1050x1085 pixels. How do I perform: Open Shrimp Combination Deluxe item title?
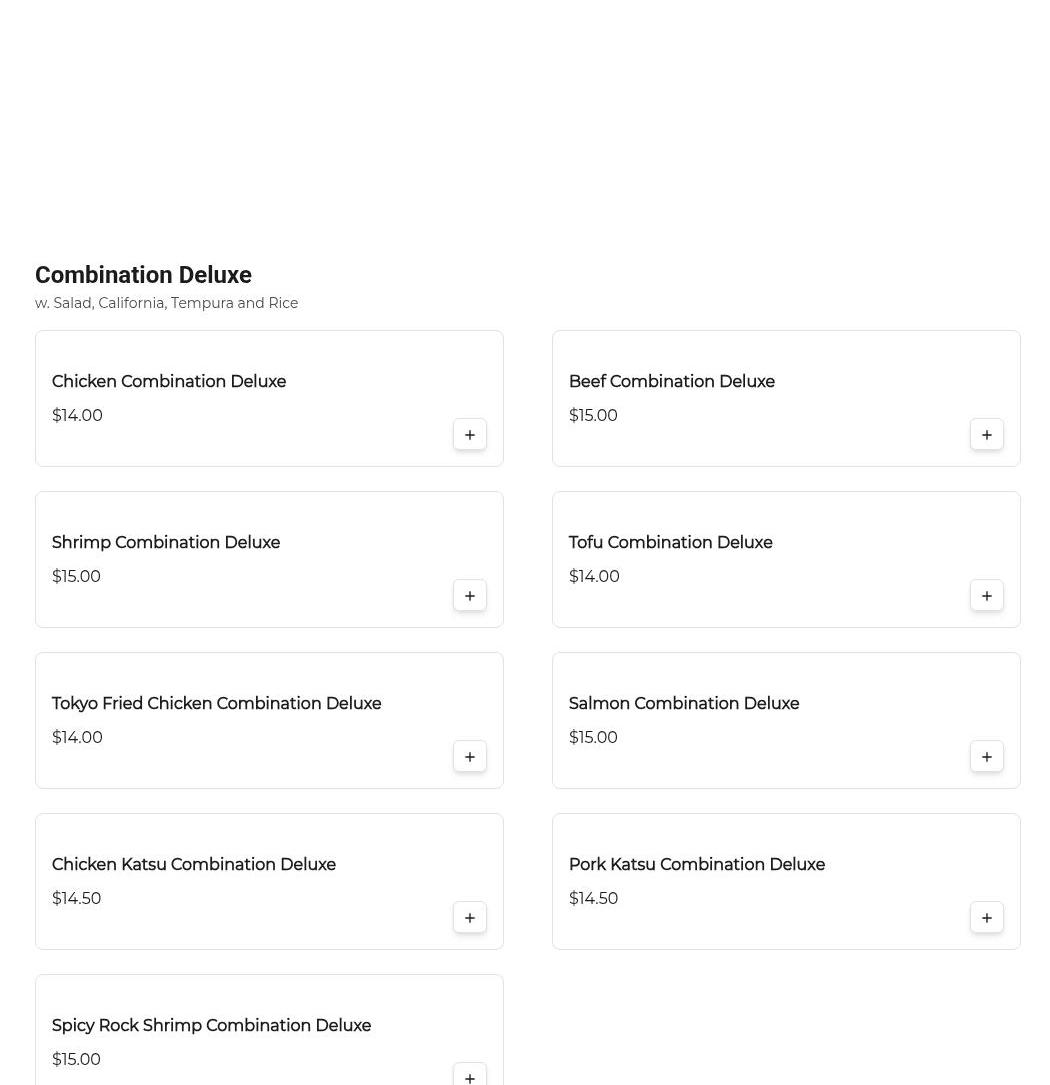coord(166,543)
